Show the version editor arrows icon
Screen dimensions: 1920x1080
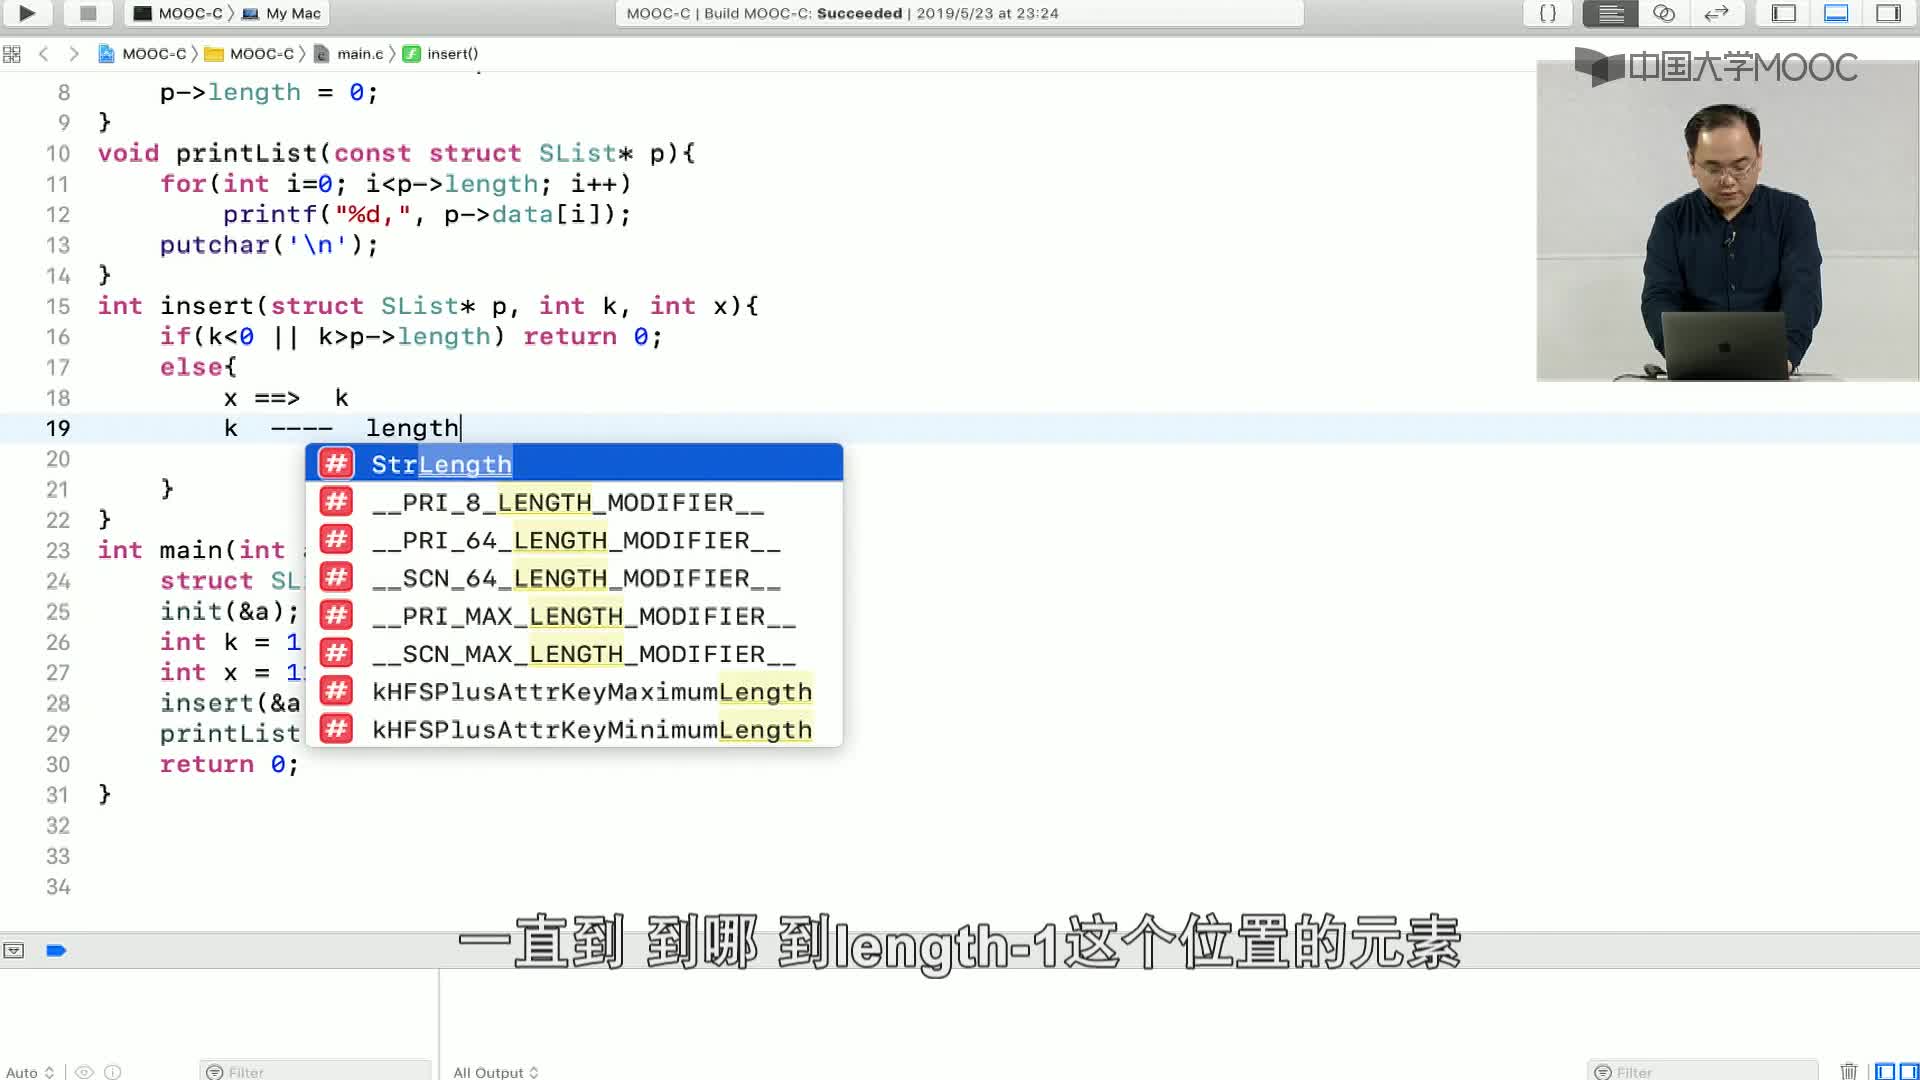1716,13
